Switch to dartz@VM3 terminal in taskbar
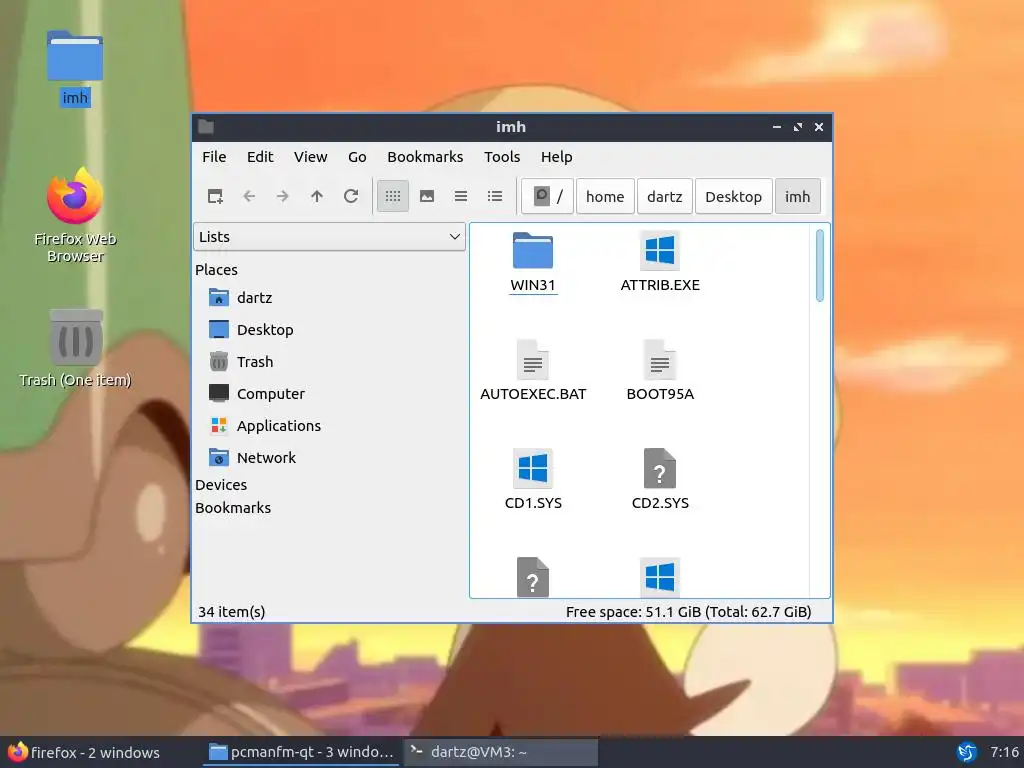This screenshot has width=1024, height=768. (501, 752)
